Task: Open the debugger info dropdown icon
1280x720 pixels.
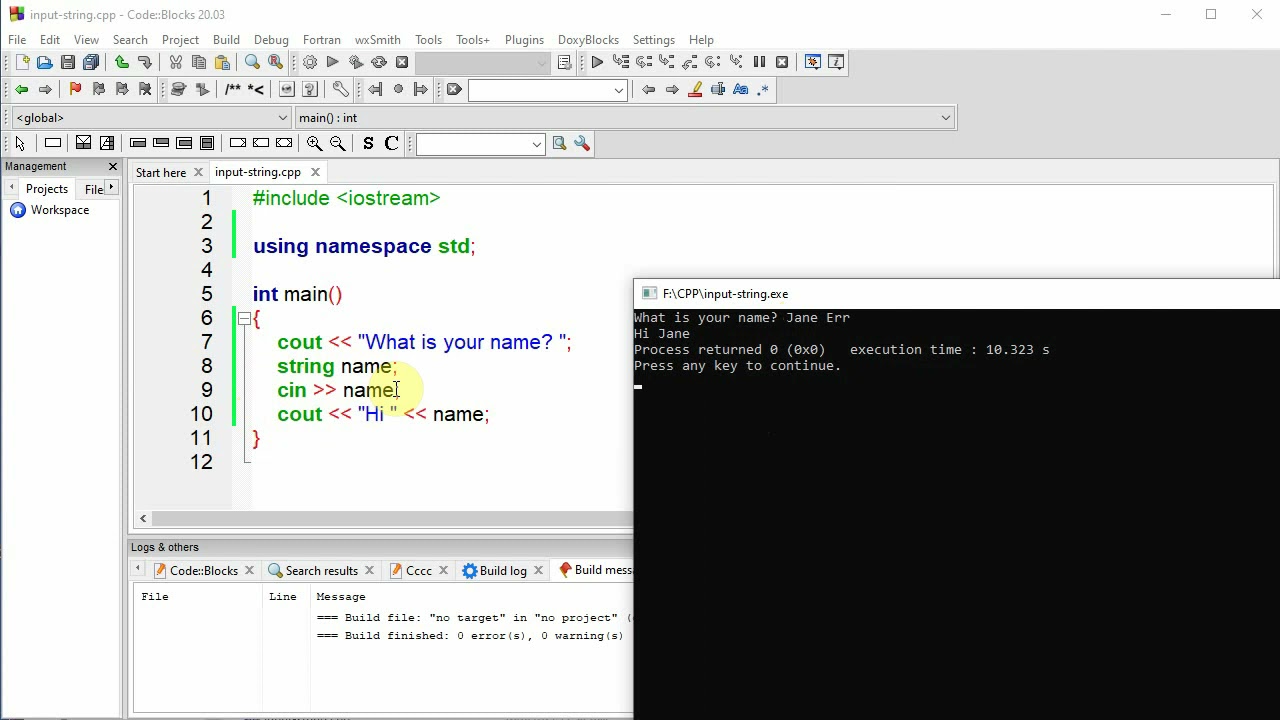Action: coord(836,62)
